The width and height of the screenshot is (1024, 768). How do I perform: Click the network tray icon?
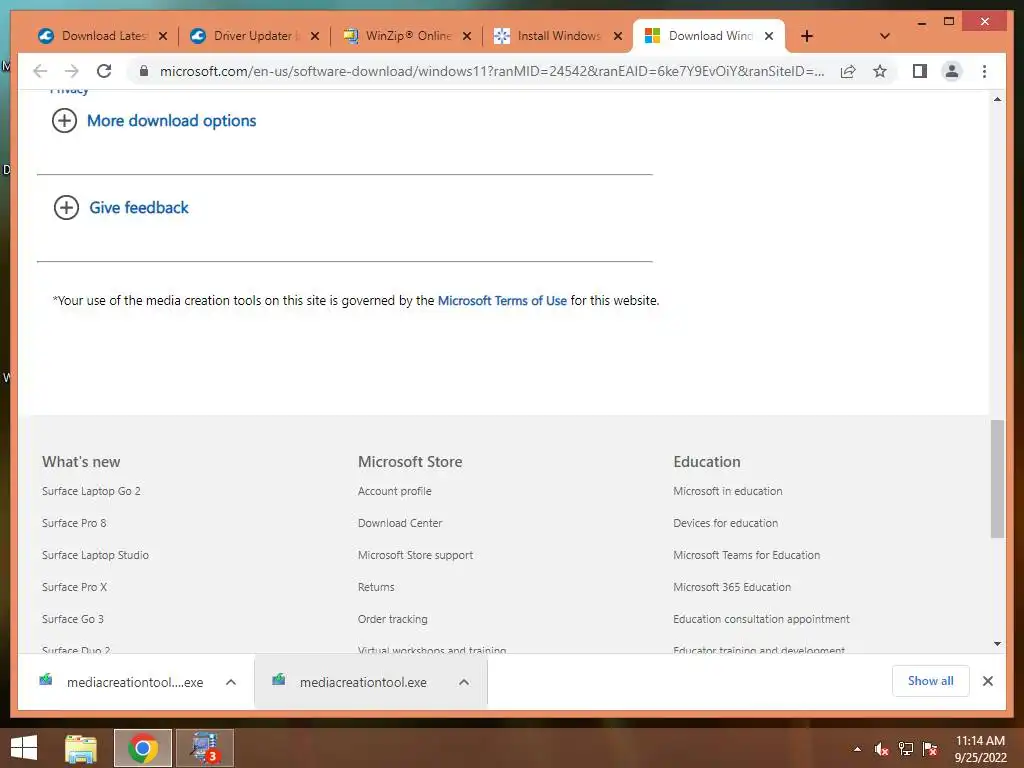tap(905, 749)
